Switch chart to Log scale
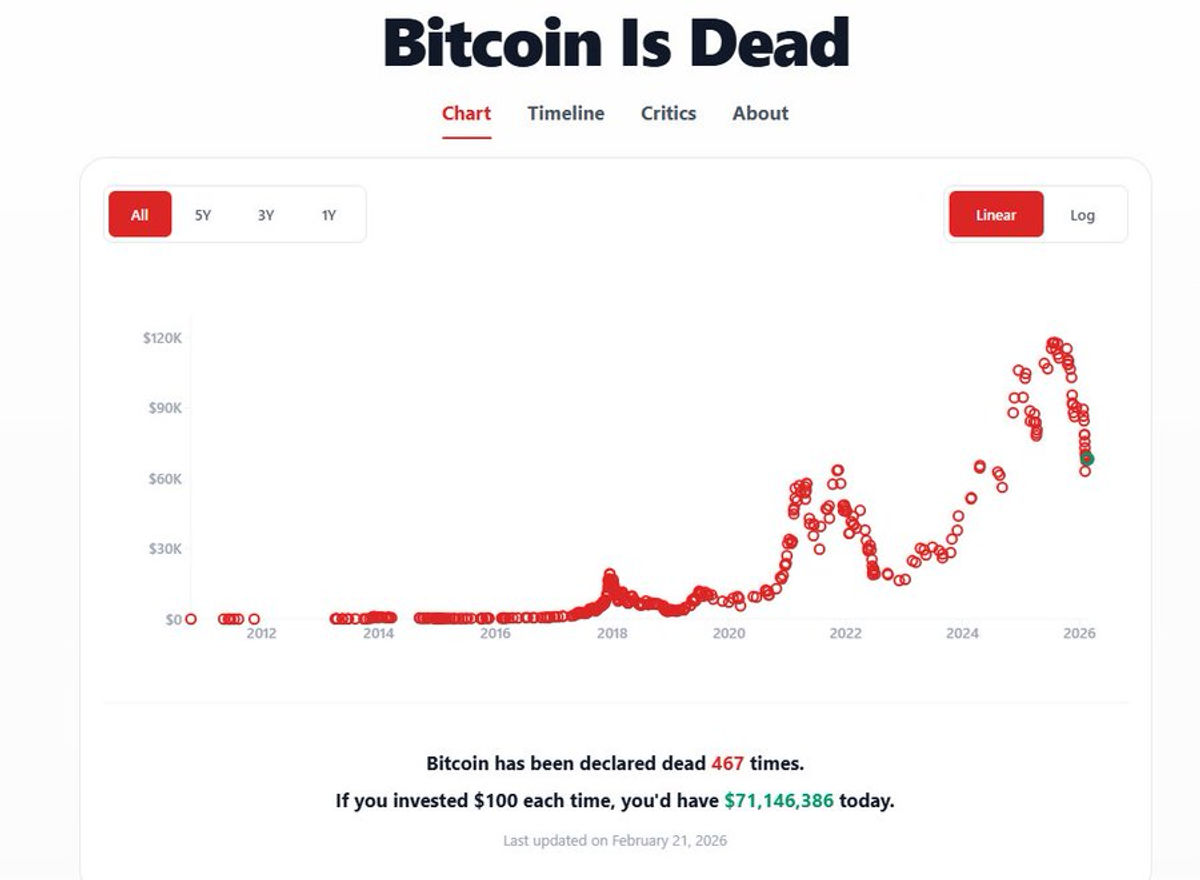 [x=1082, y=214]
